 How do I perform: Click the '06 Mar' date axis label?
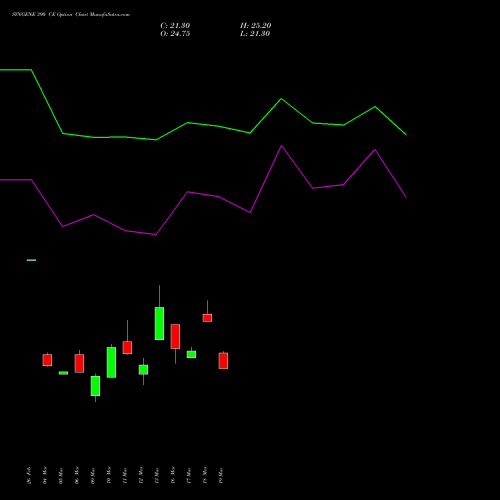[x=77, y=475]
